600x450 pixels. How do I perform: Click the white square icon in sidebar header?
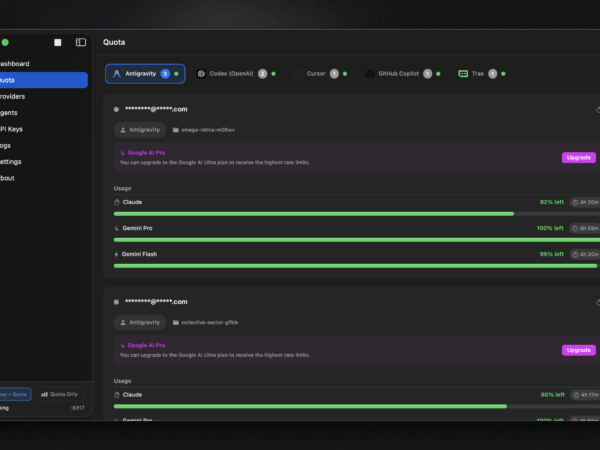point(58,42)
